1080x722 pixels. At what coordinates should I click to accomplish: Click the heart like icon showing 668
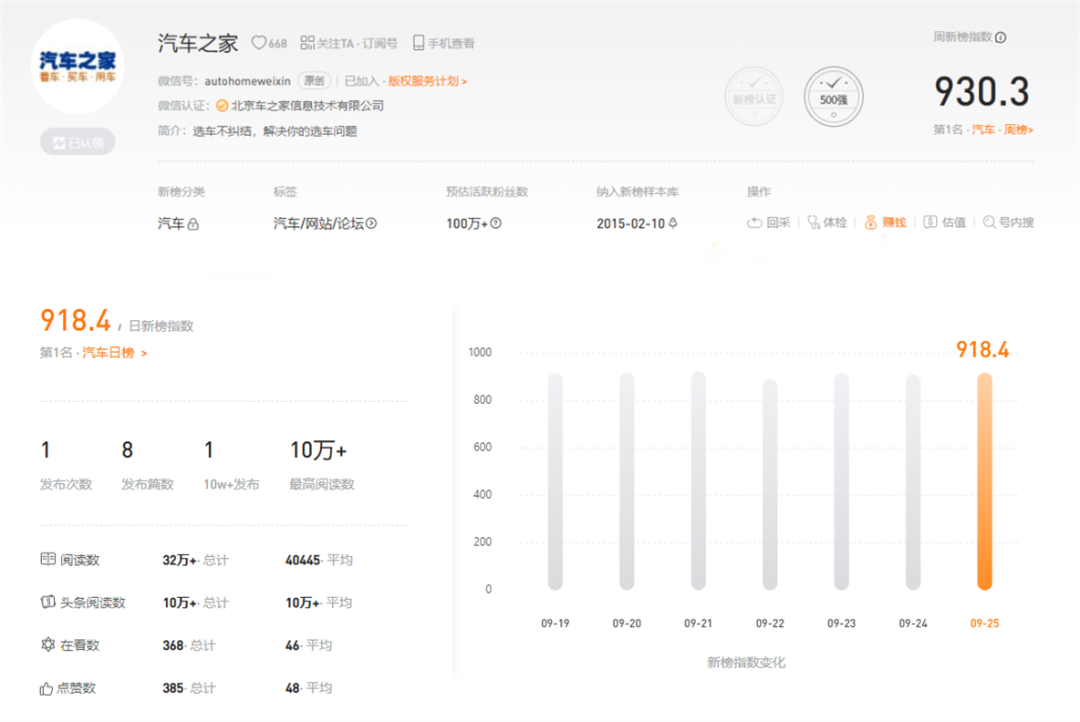click(258, 43)
